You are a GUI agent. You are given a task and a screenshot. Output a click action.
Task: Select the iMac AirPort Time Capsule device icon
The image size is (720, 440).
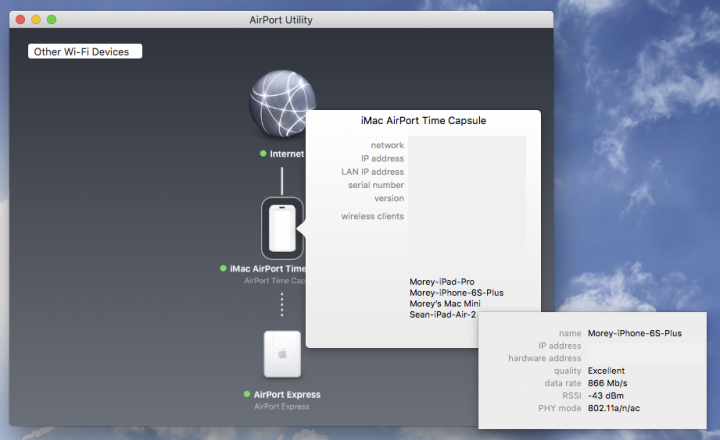pyautogui.click(x=282, y=228)
